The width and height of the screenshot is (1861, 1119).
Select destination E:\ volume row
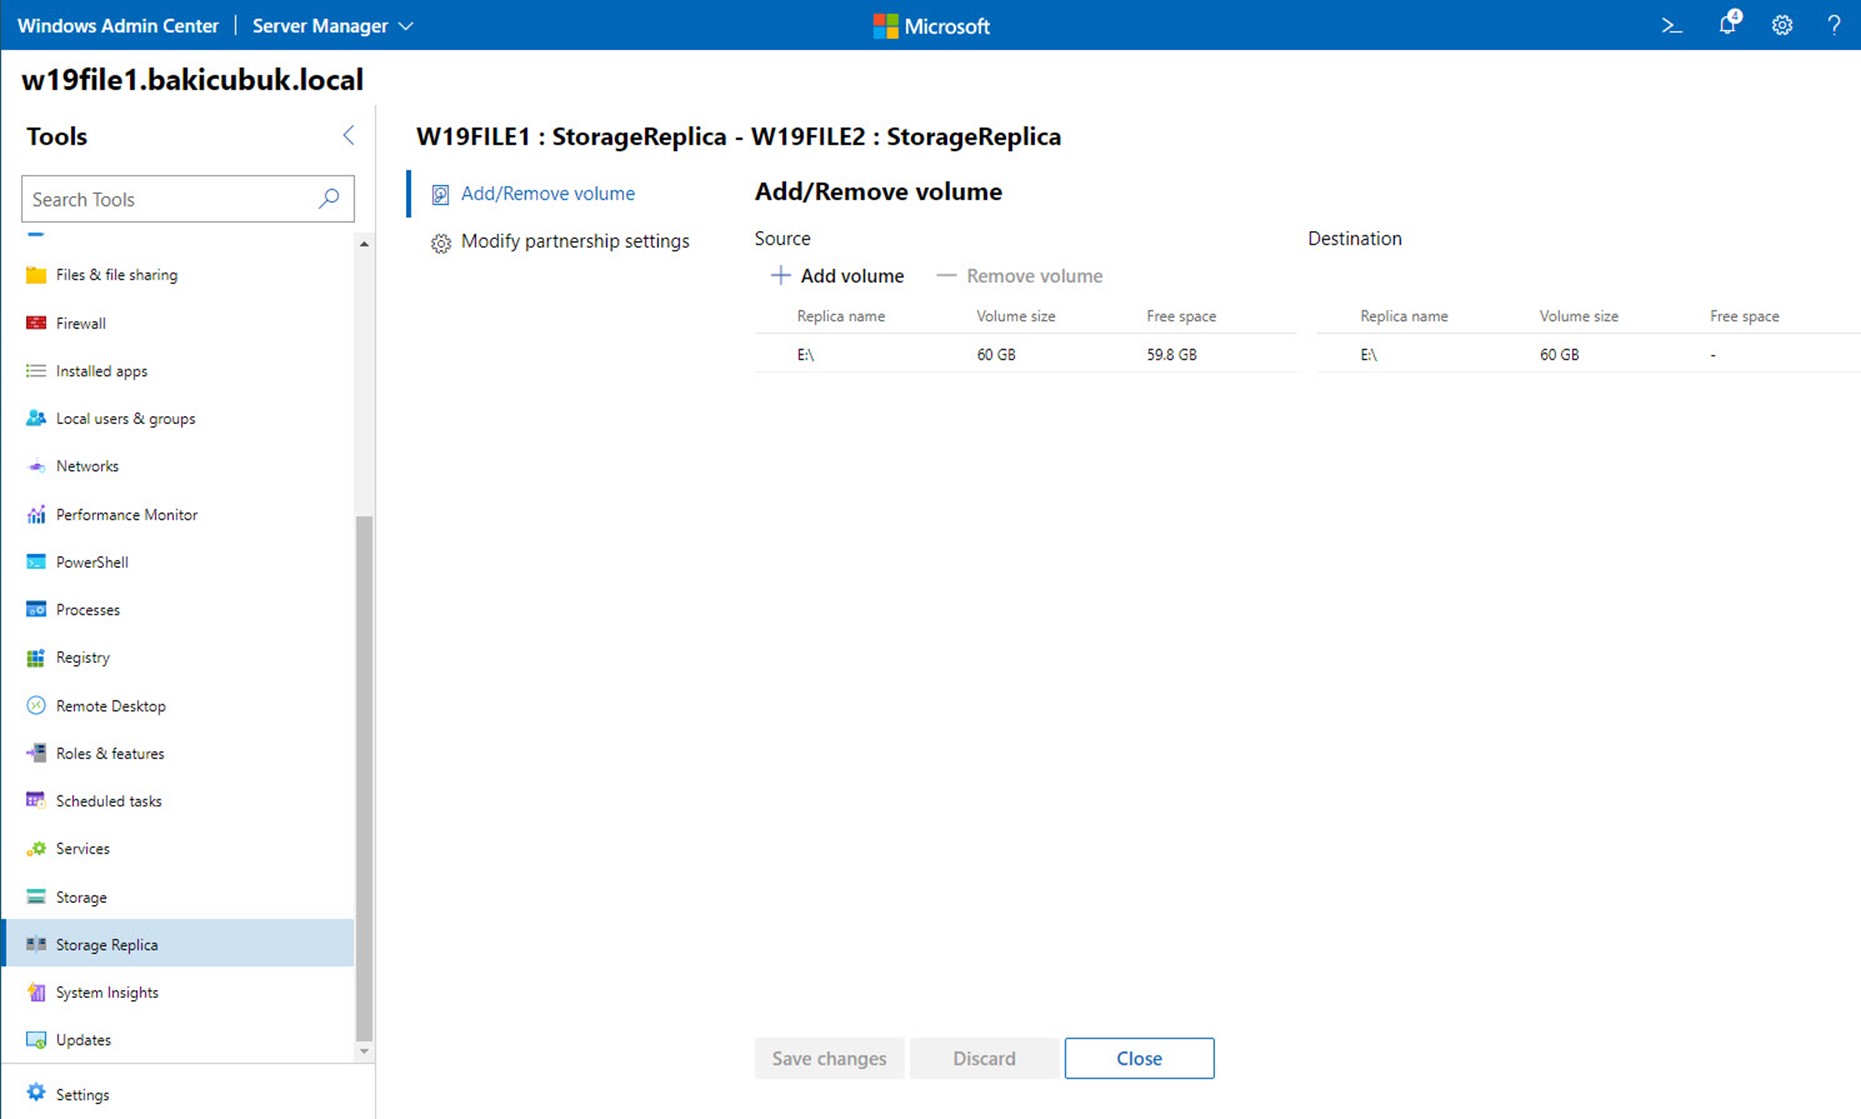(x=1589, y=354)
